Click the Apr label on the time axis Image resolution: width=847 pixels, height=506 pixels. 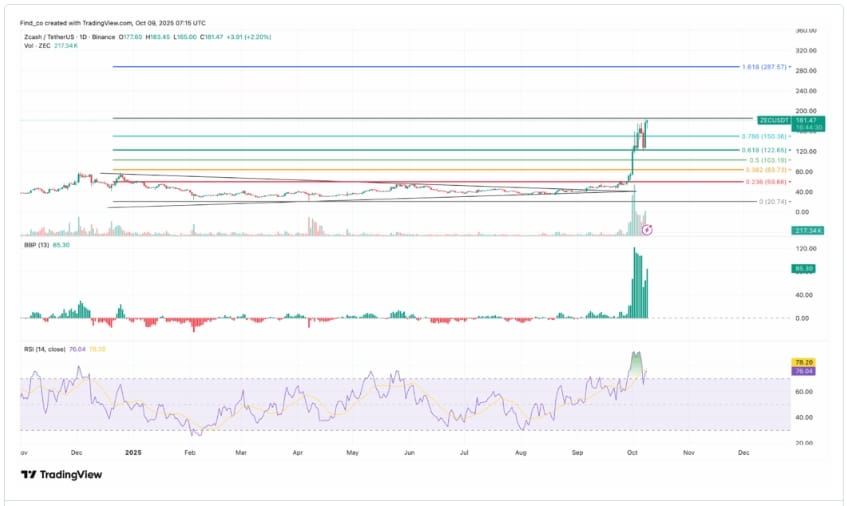(x=298, y=453)
